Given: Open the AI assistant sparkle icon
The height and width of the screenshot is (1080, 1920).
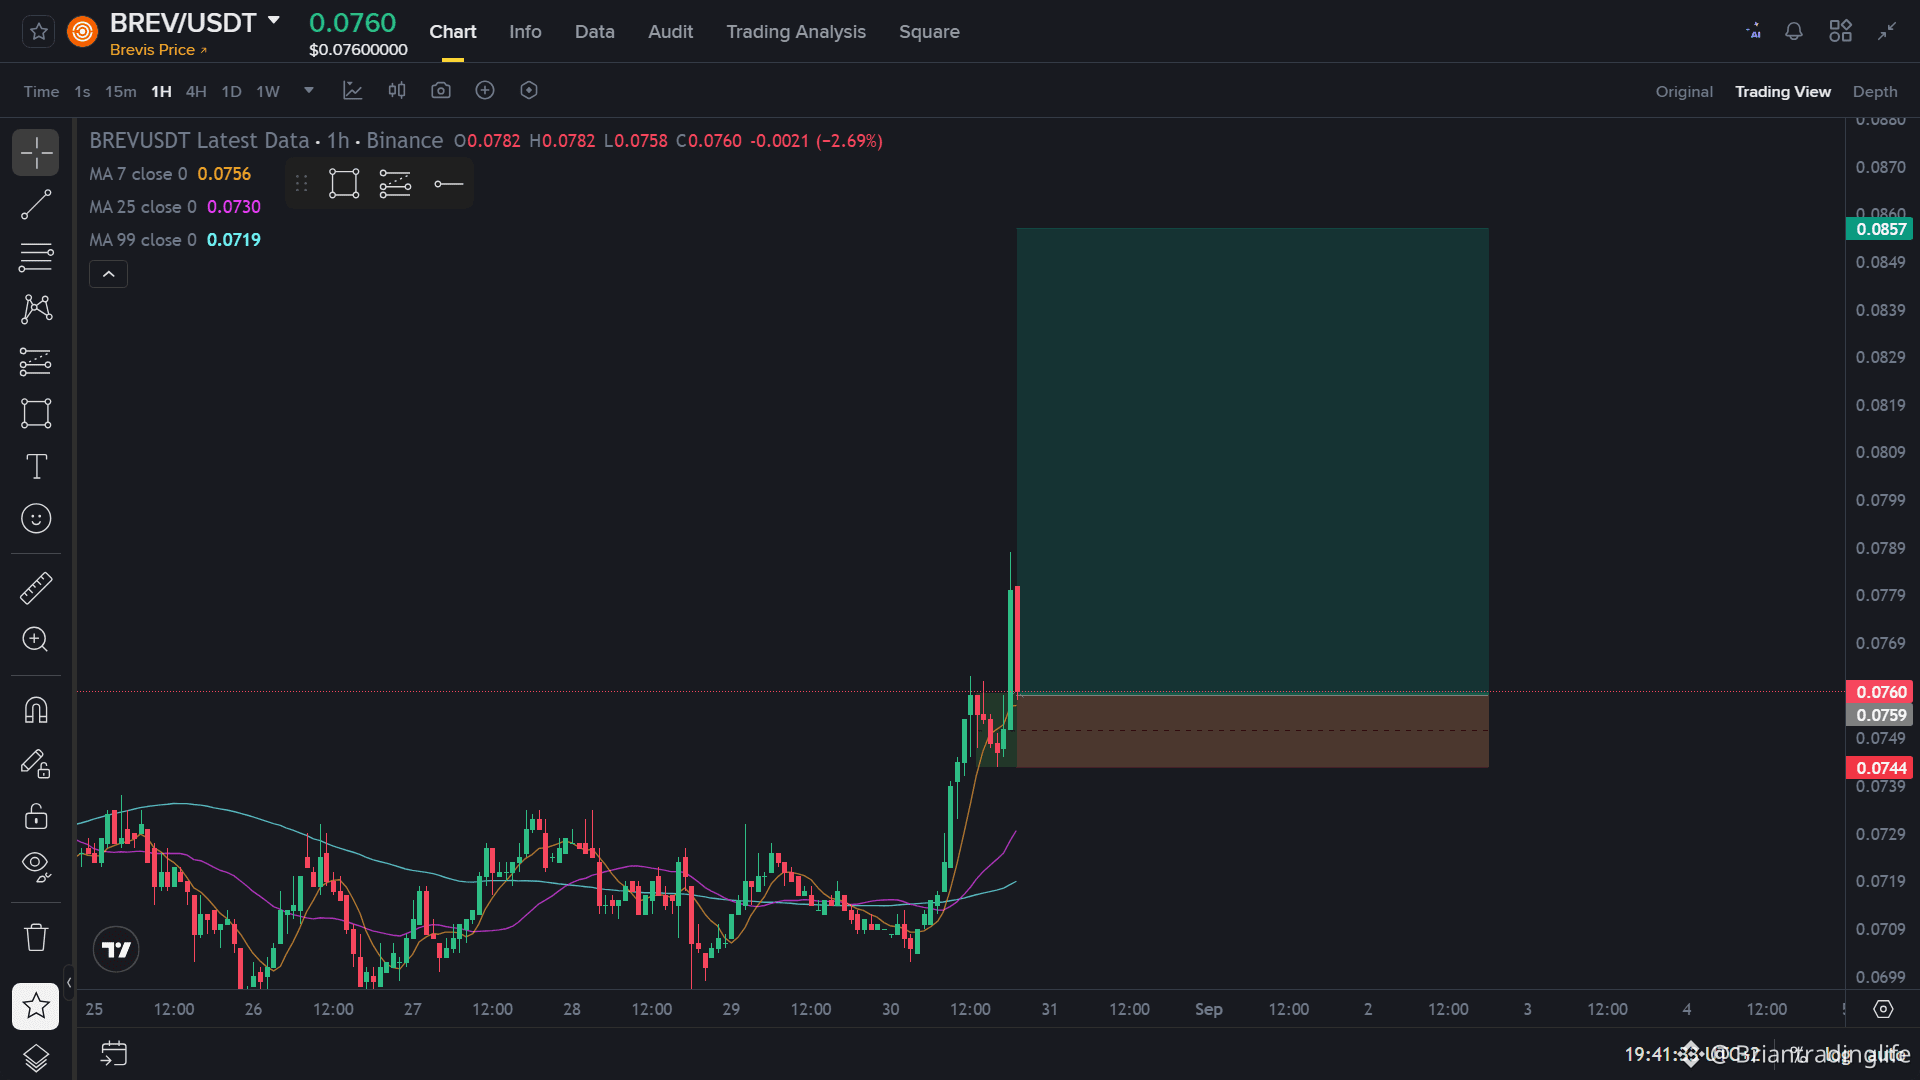Looking at the screenshot, I should [x=1754, y=32].
